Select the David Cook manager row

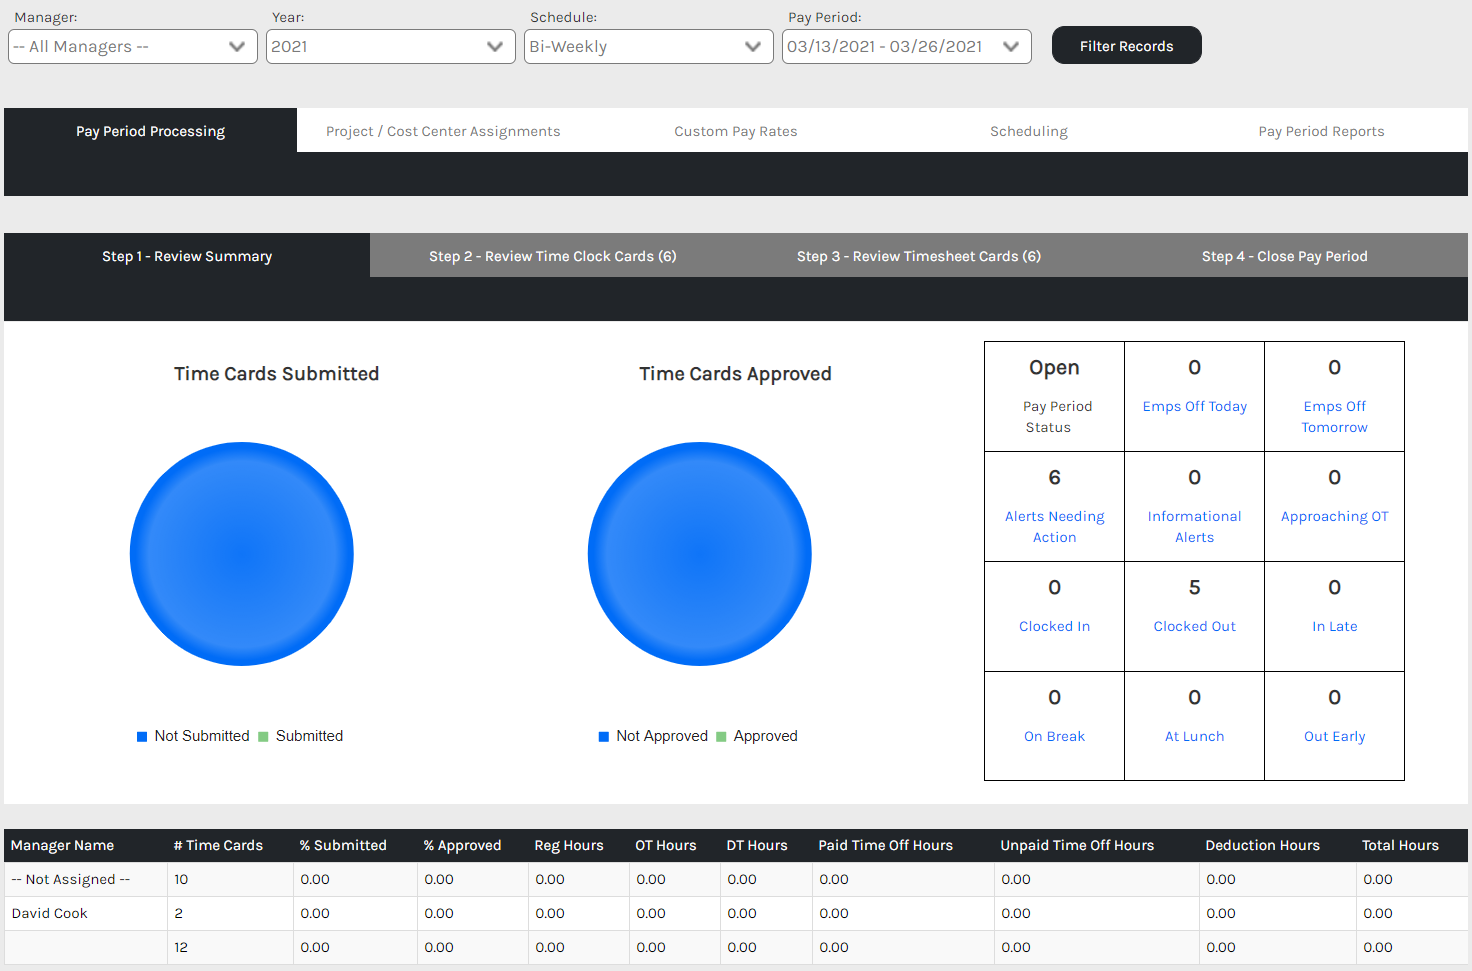point(50,913)
